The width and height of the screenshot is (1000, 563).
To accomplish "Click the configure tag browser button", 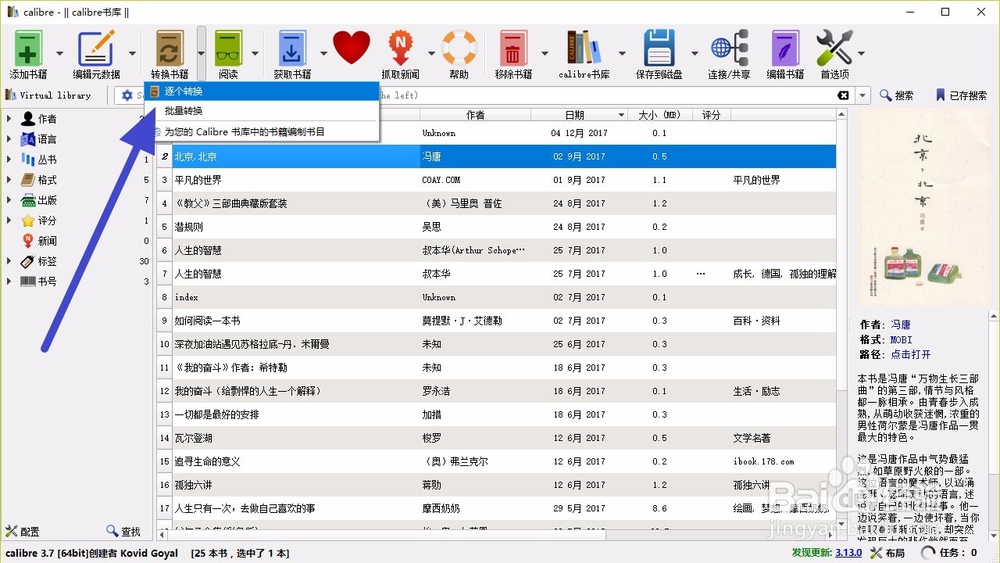I will point(22,531).
